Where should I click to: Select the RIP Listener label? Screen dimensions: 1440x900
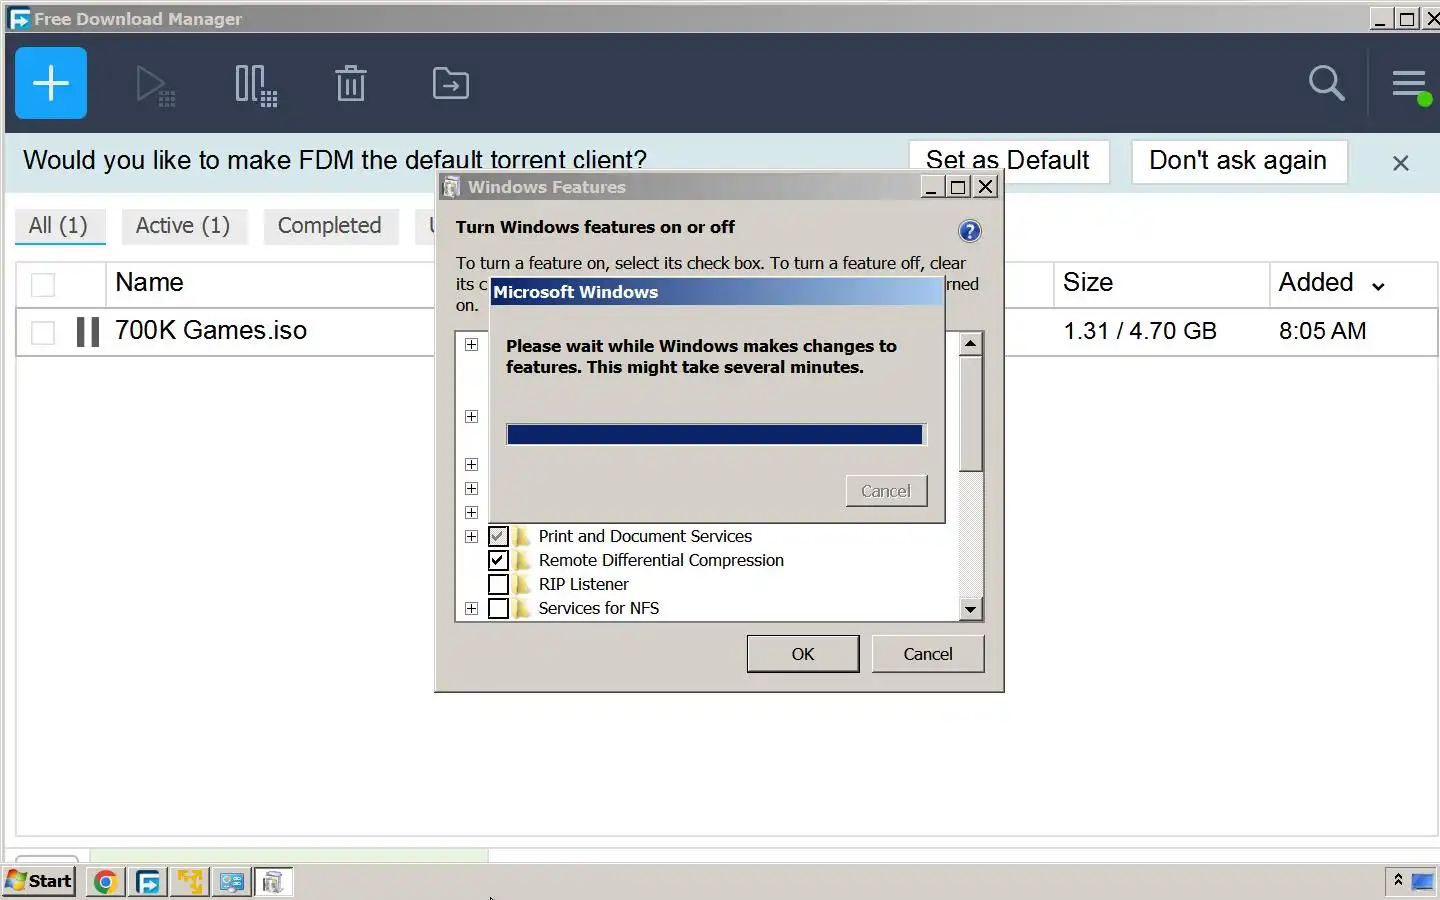pyautogui.click(x=584, y=585)
